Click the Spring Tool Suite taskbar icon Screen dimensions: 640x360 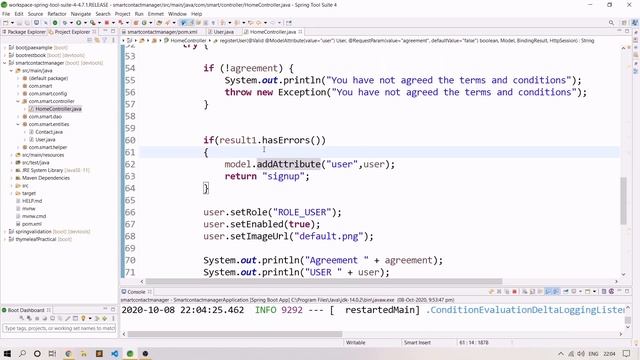tap(130, 353)
